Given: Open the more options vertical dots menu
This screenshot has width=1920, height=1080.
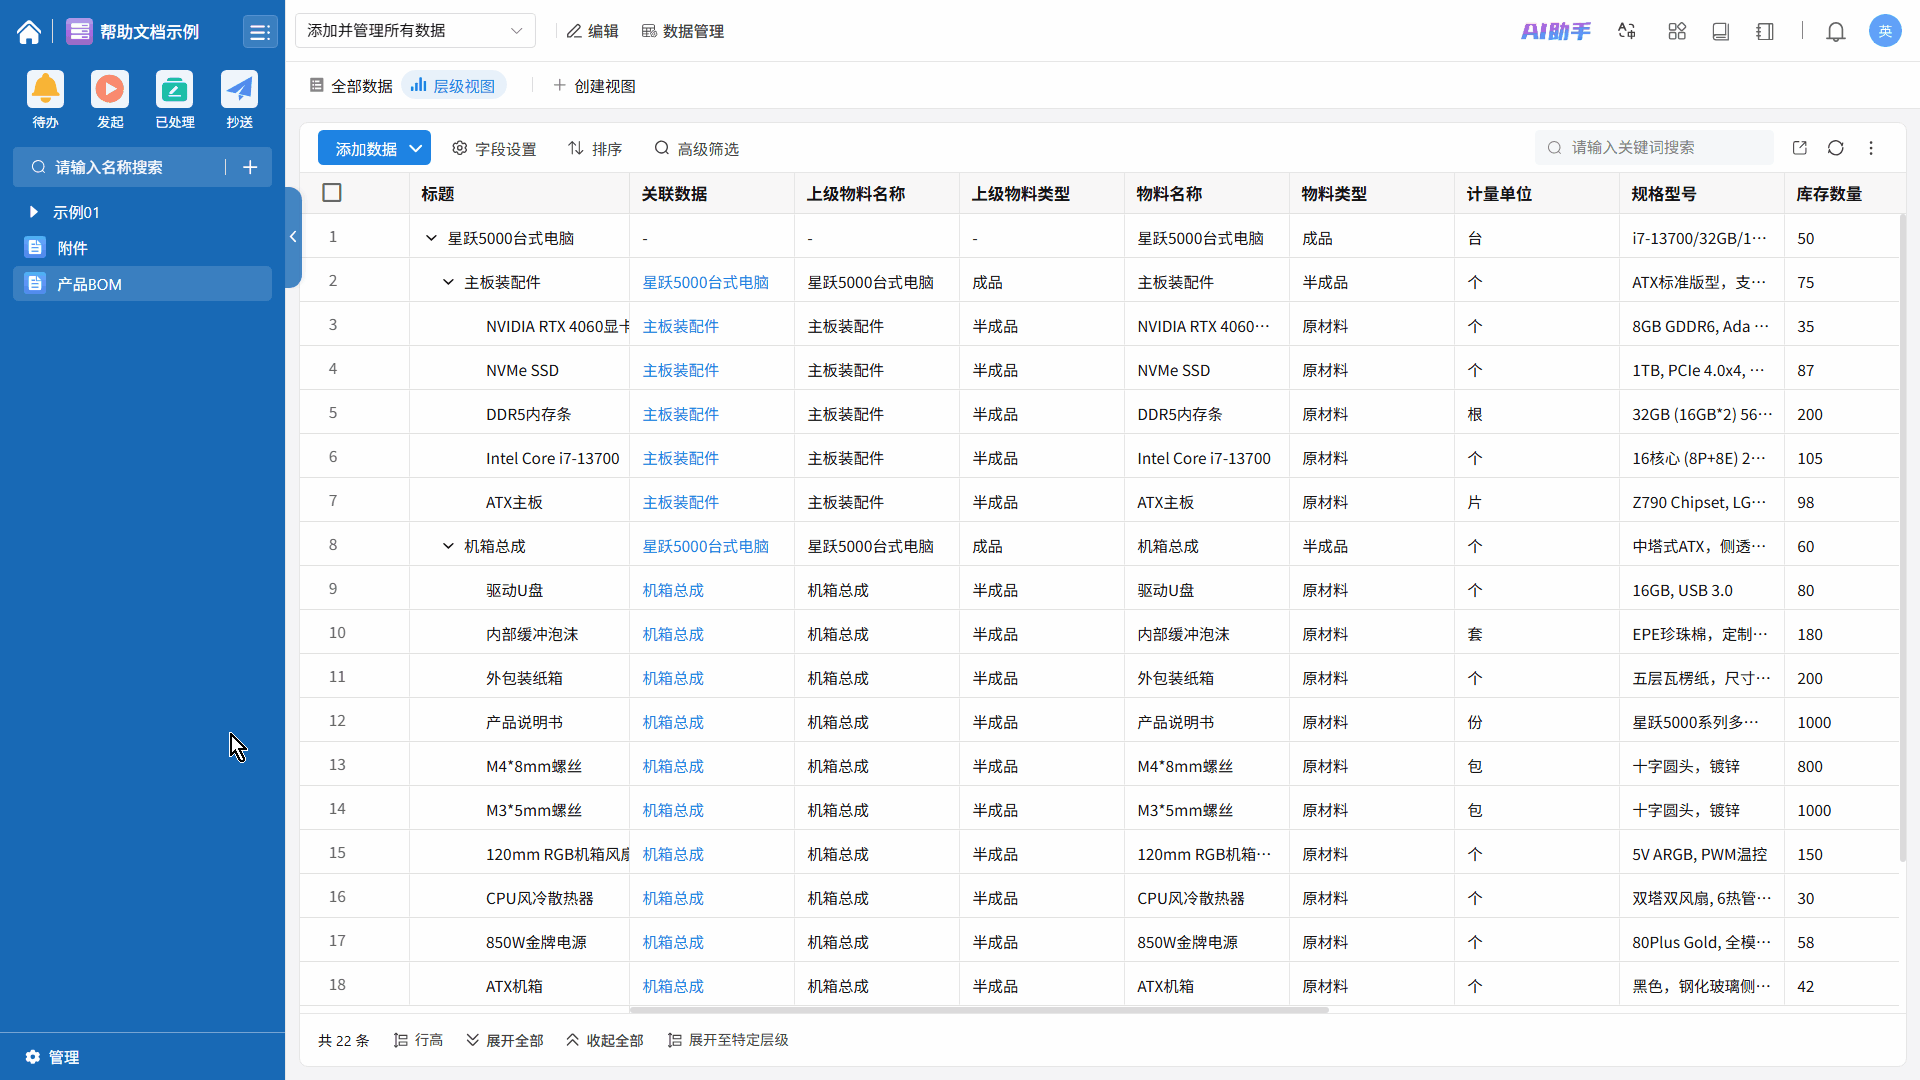Looking at the screenshot, I should [1871, 148].
